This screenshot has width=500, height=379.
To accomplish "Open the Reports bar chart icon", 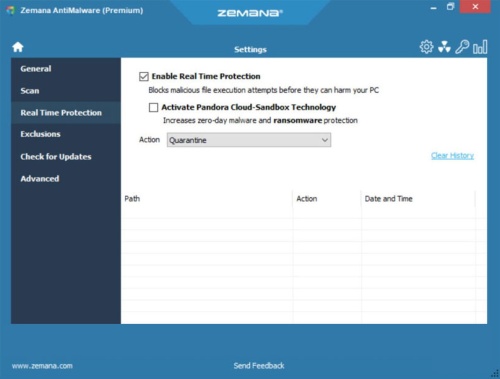I will (x=480, y=47).
